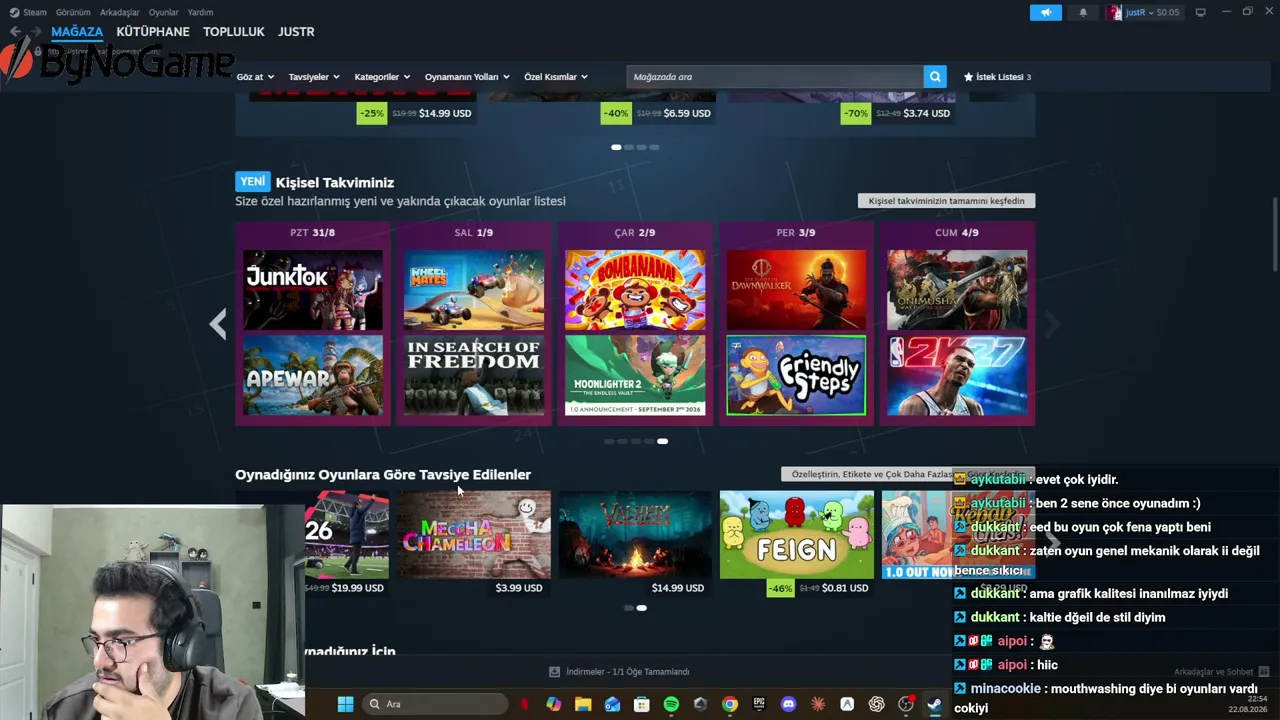The height and width of the screenshot is (720, 1280).
Task: Open the Dawnwalker game thumbnail
Action: (796, 290)
